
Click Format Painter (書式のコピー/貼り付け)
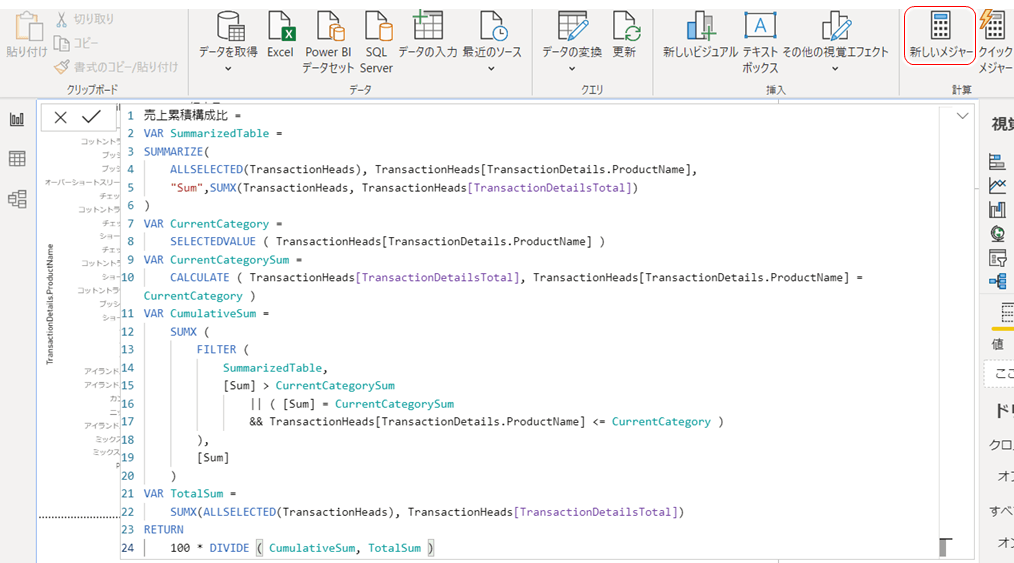(116, 67)
